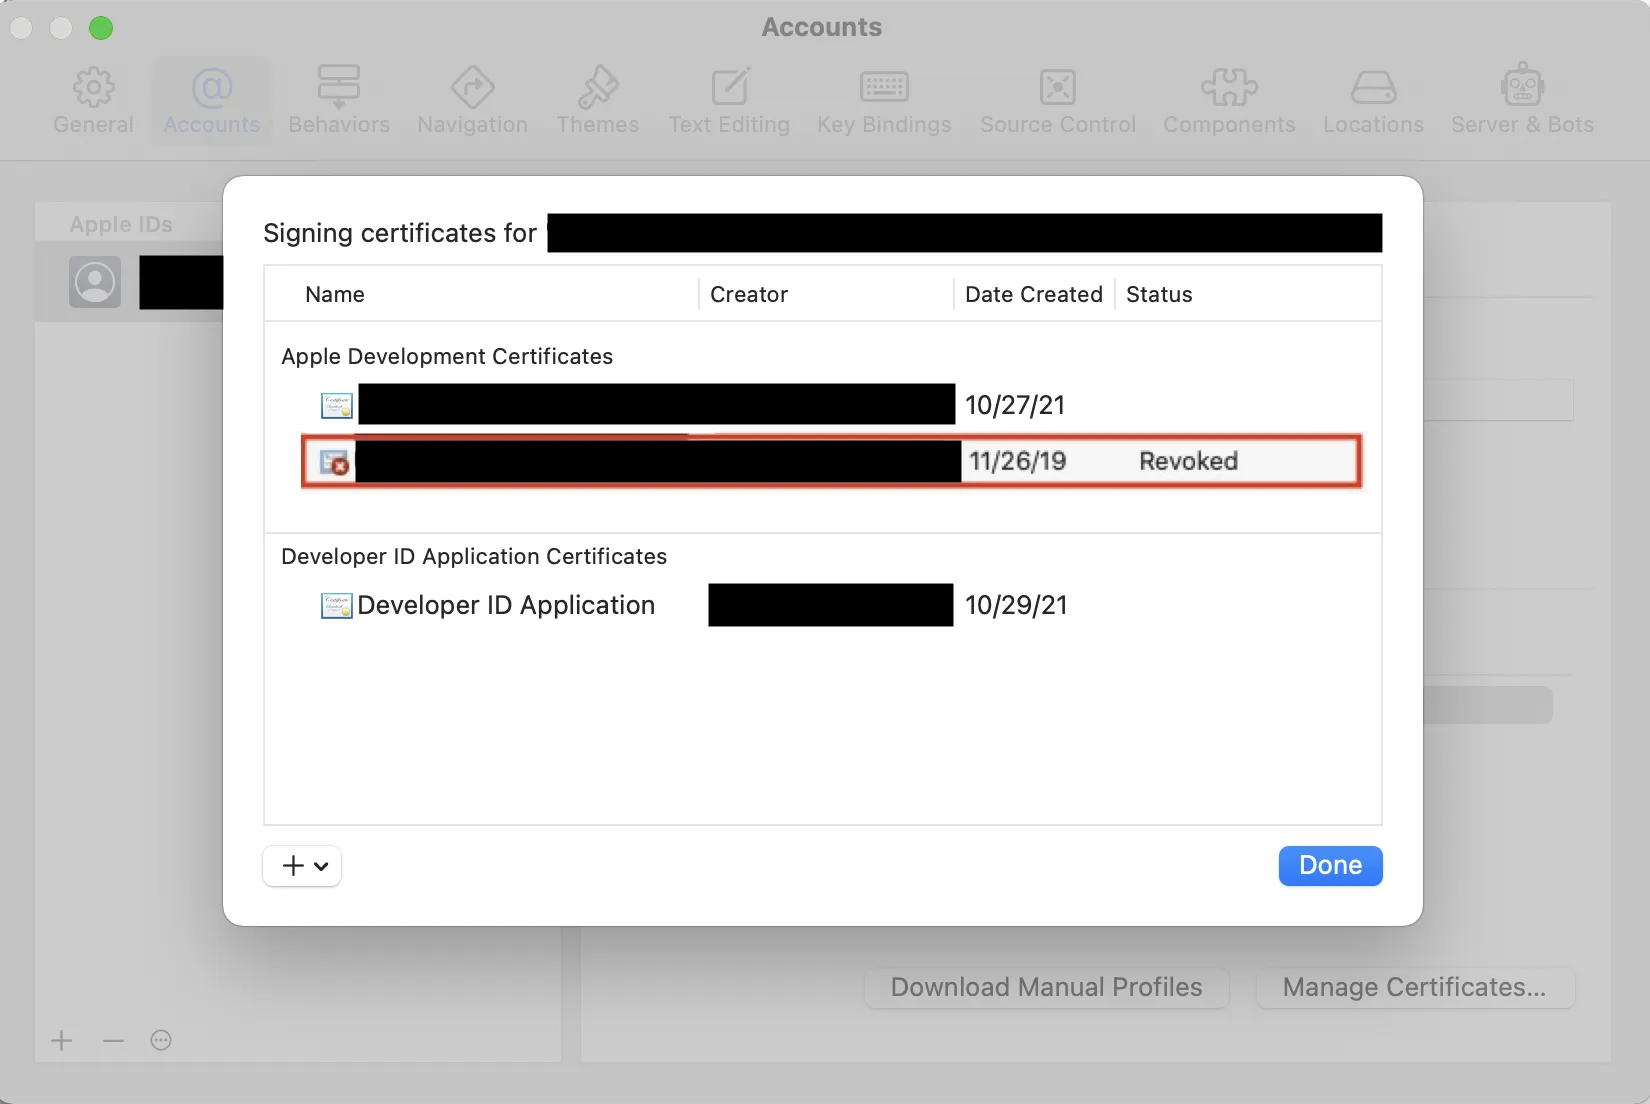
Task: Click the Manage Certificates button
Action: pyautogui.click(x=1415, y=988)
